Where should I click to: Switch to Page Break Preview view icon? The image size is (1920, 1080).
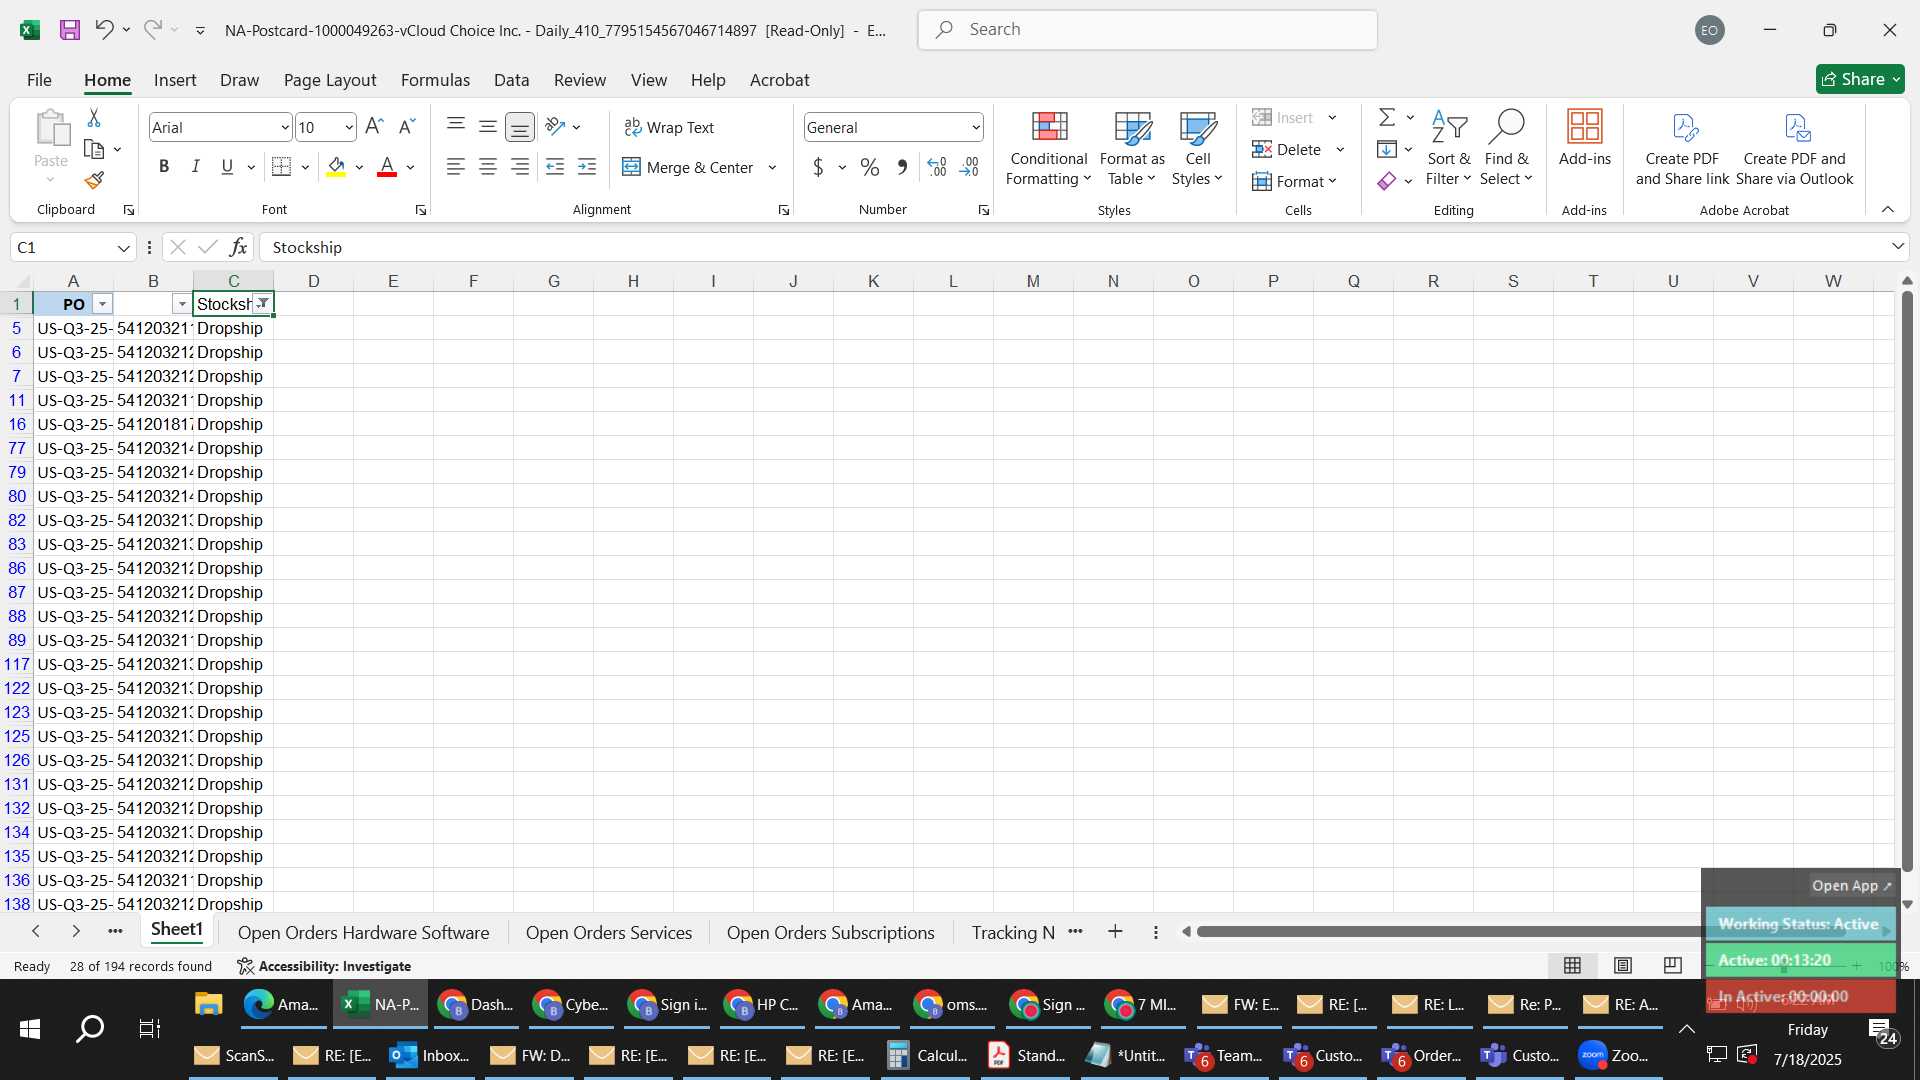[1673, 965]
